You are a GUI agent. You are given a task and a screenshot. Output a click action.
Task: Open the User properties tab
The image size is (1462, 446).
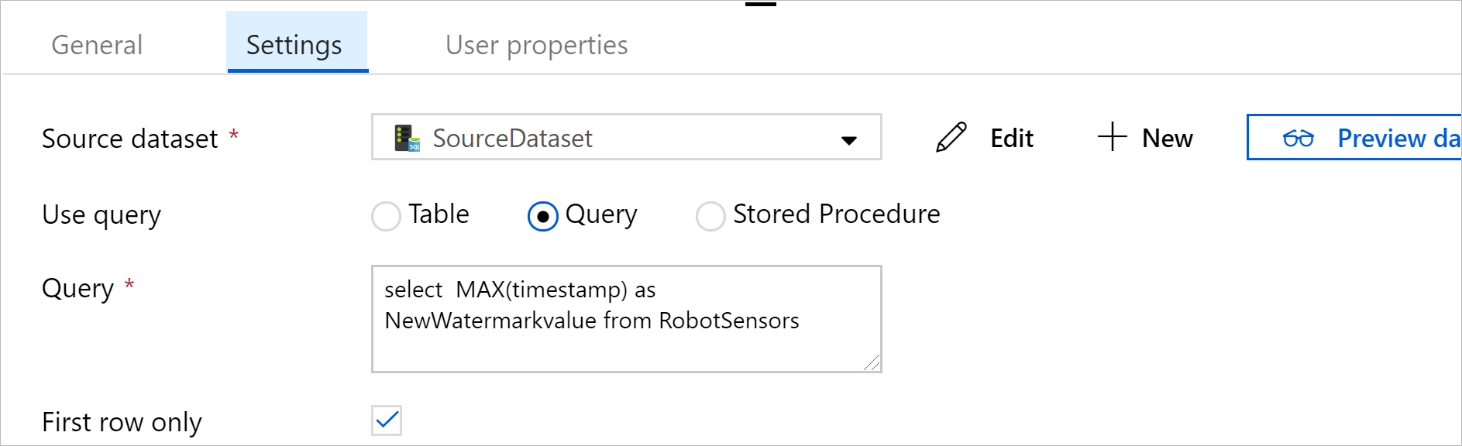[536, 45]
